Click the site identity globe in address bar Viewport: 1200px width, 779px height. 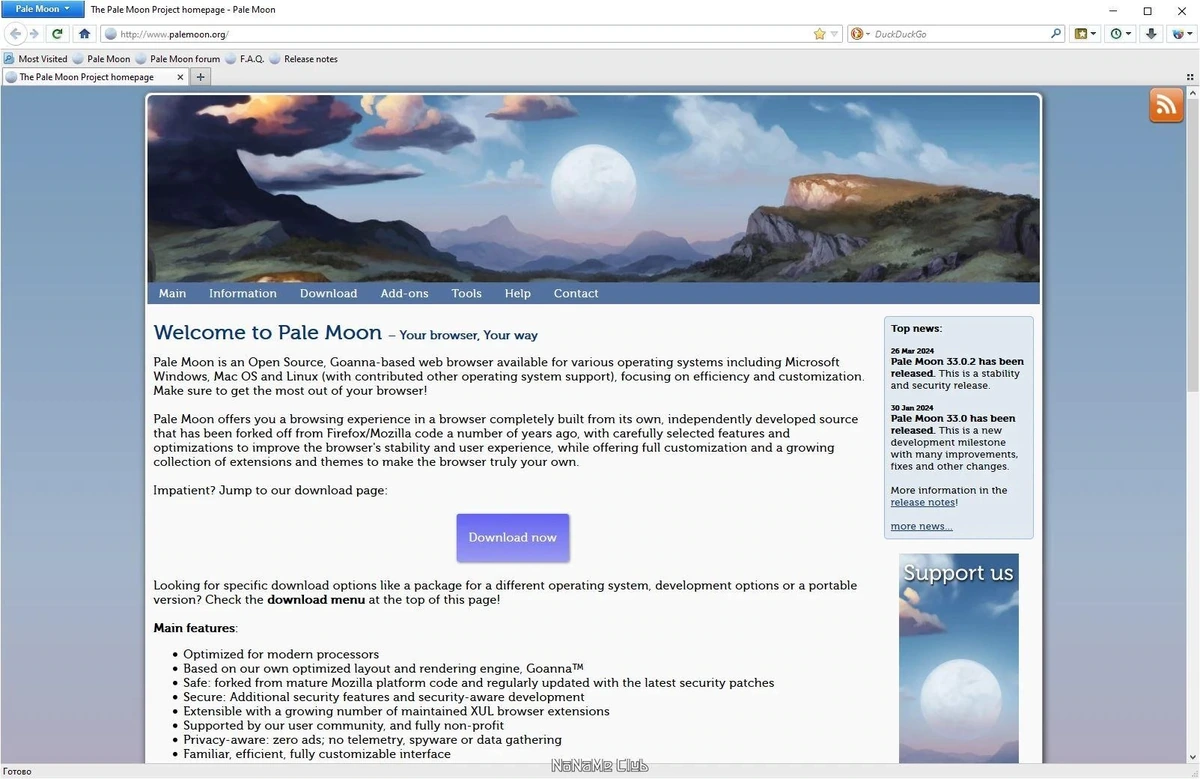point(111,34)
